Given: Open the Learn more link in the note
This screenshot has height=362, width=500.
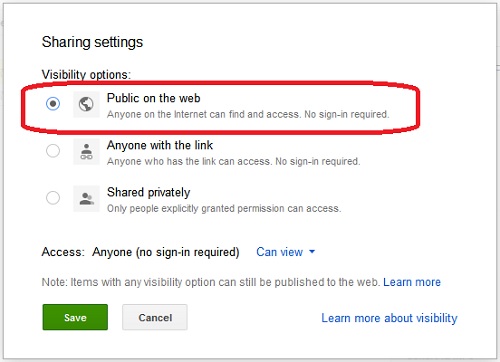Looking at the screenshot, I should point(412,282).
